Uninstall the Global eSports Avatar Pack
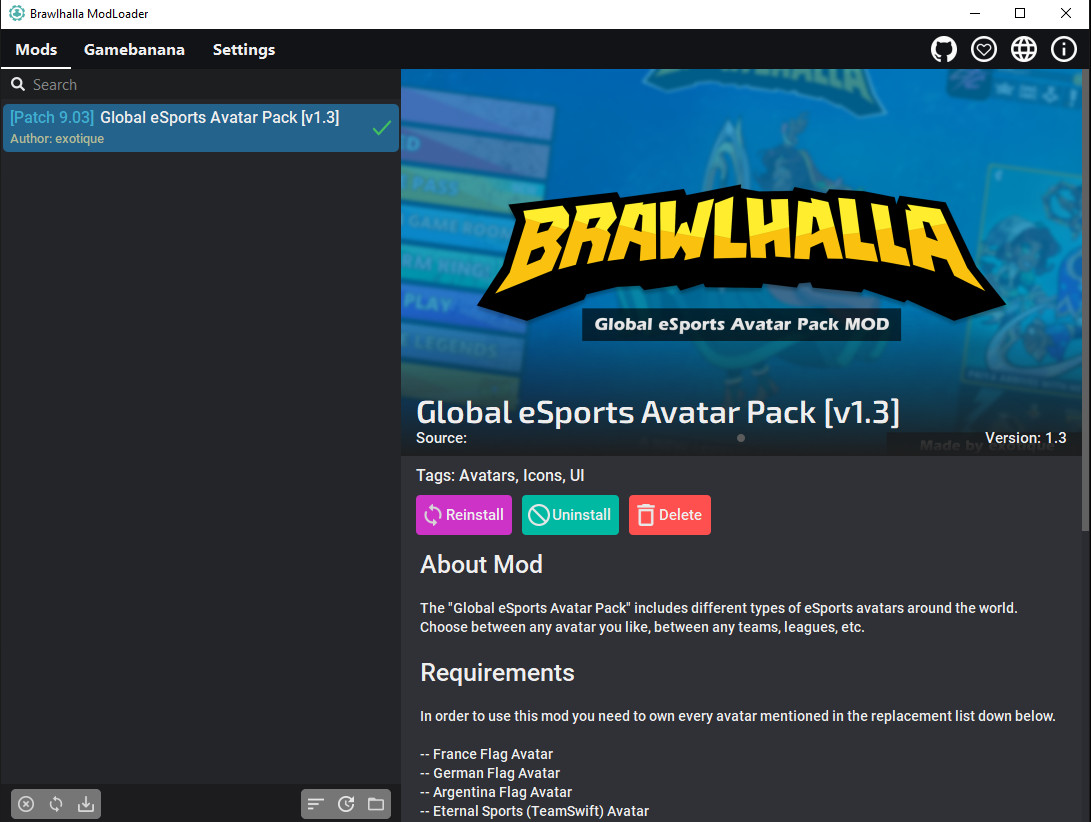 pos(570,514)
